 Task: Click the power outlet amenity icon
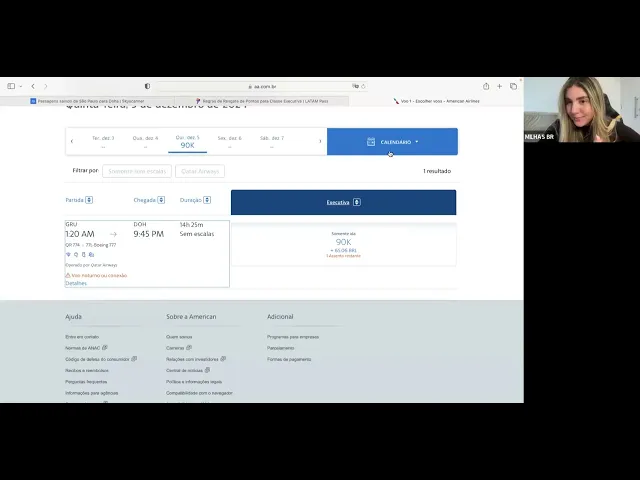click(x=76, y=254)
